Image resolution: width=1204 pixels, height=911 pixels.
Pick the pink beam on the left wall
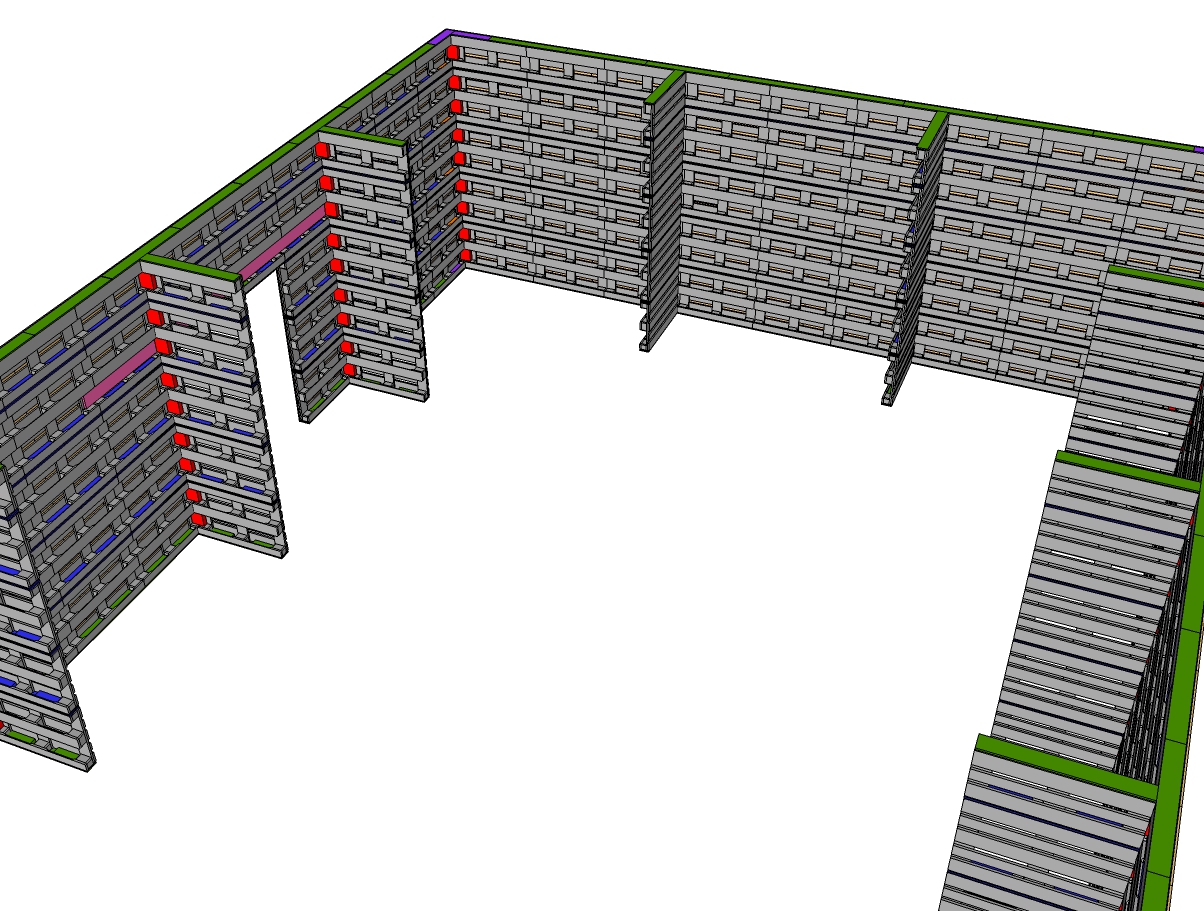(120, 374)
